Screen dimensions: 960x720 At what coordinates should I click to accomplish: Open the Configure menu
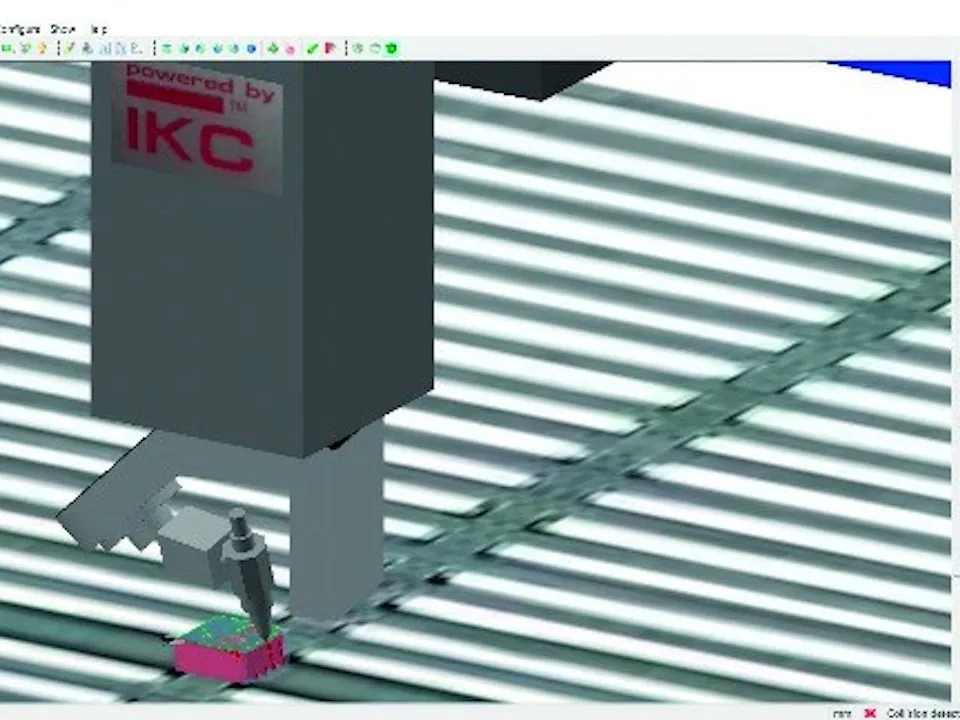[20, 29]
